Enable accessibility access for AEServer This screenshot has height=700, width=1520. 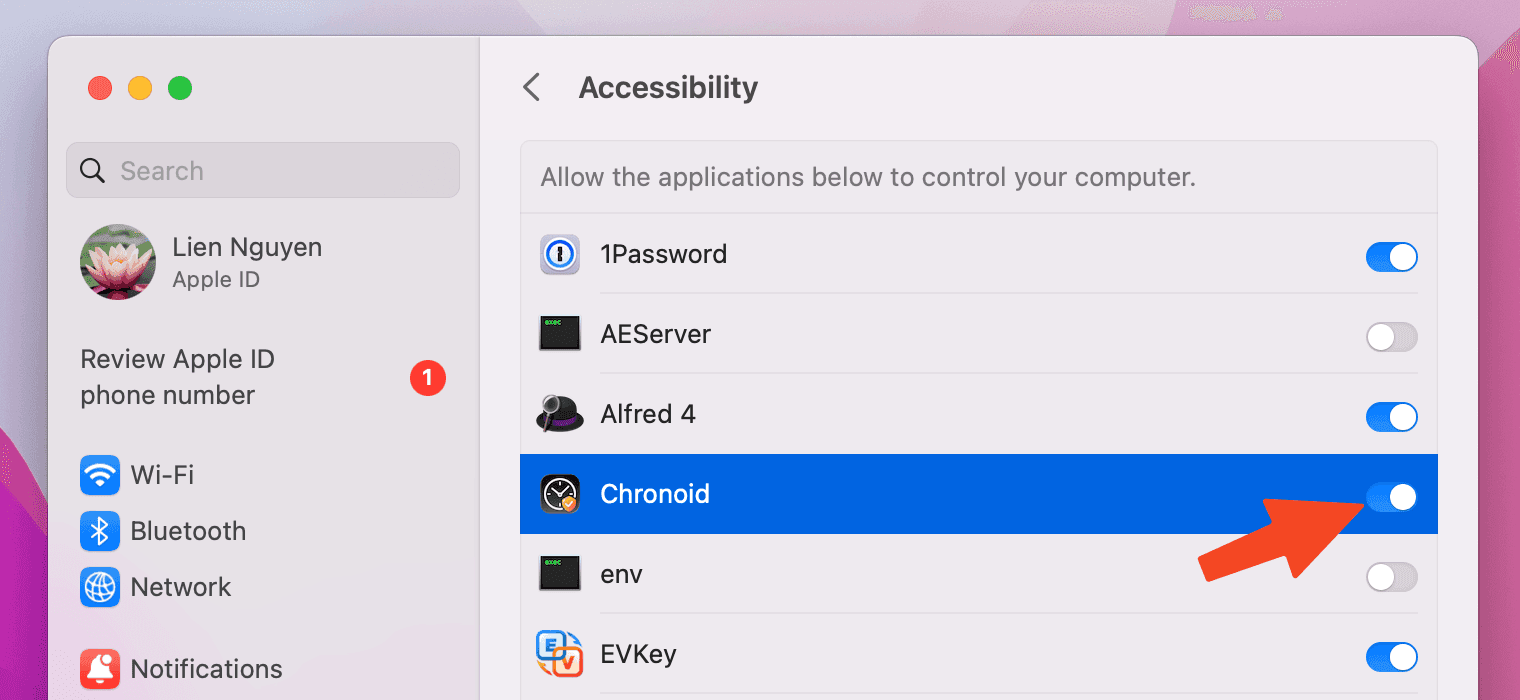click(x=1392, y=337)
